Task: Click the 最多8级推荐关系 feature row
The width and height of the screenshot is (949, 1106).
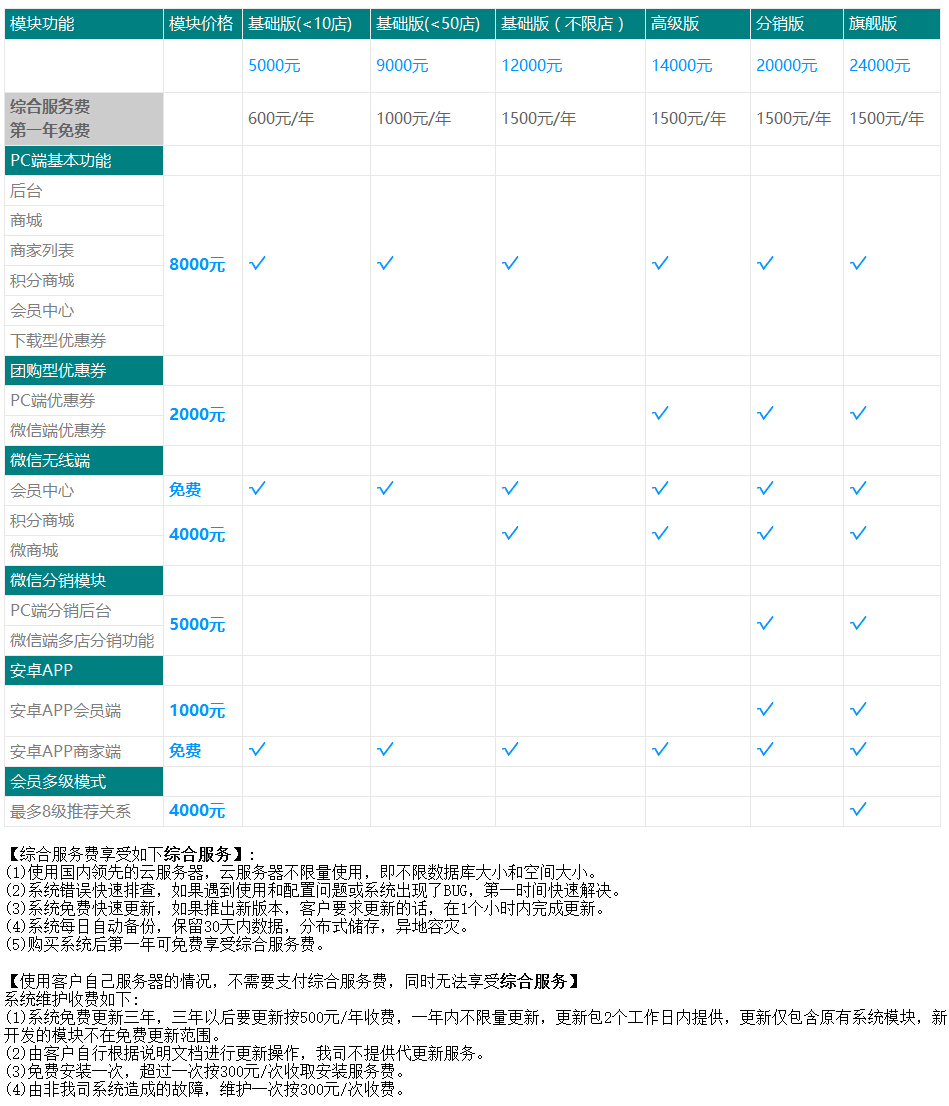Action: pos(84,812)
